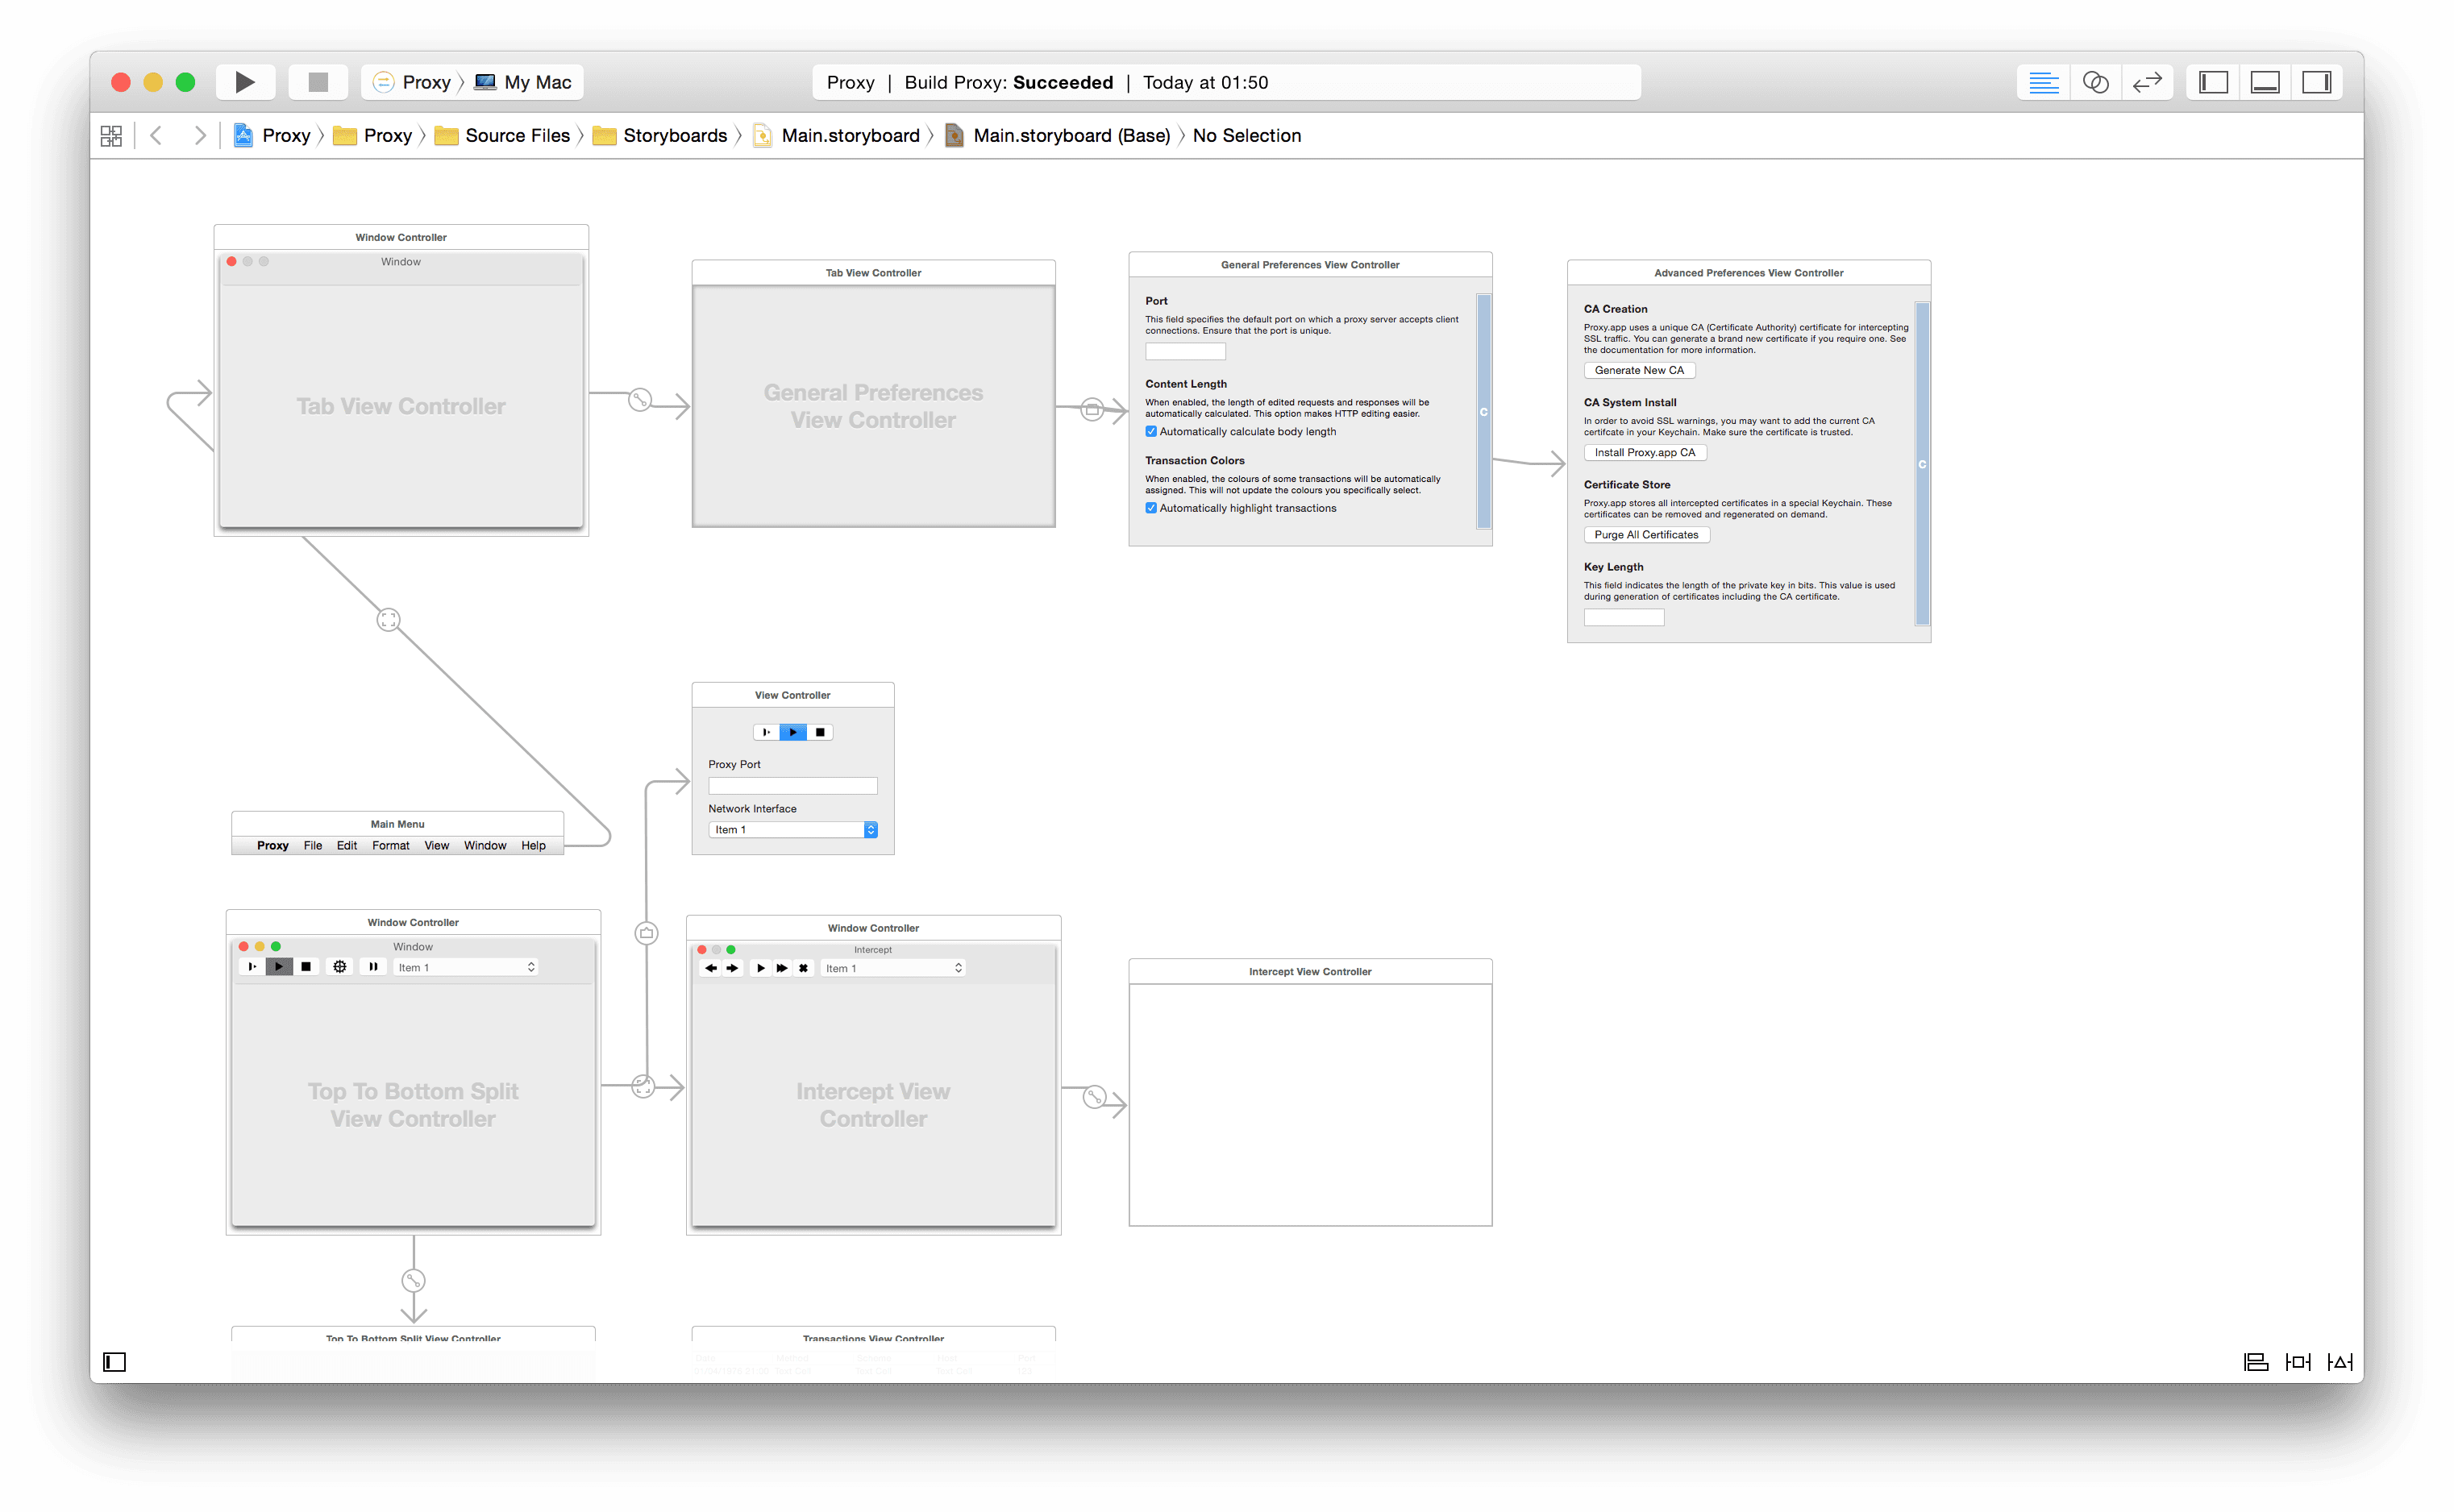Click the gear button in Window toolbar
This screenshot has height=1512, width=2454.
coord(340,967)
